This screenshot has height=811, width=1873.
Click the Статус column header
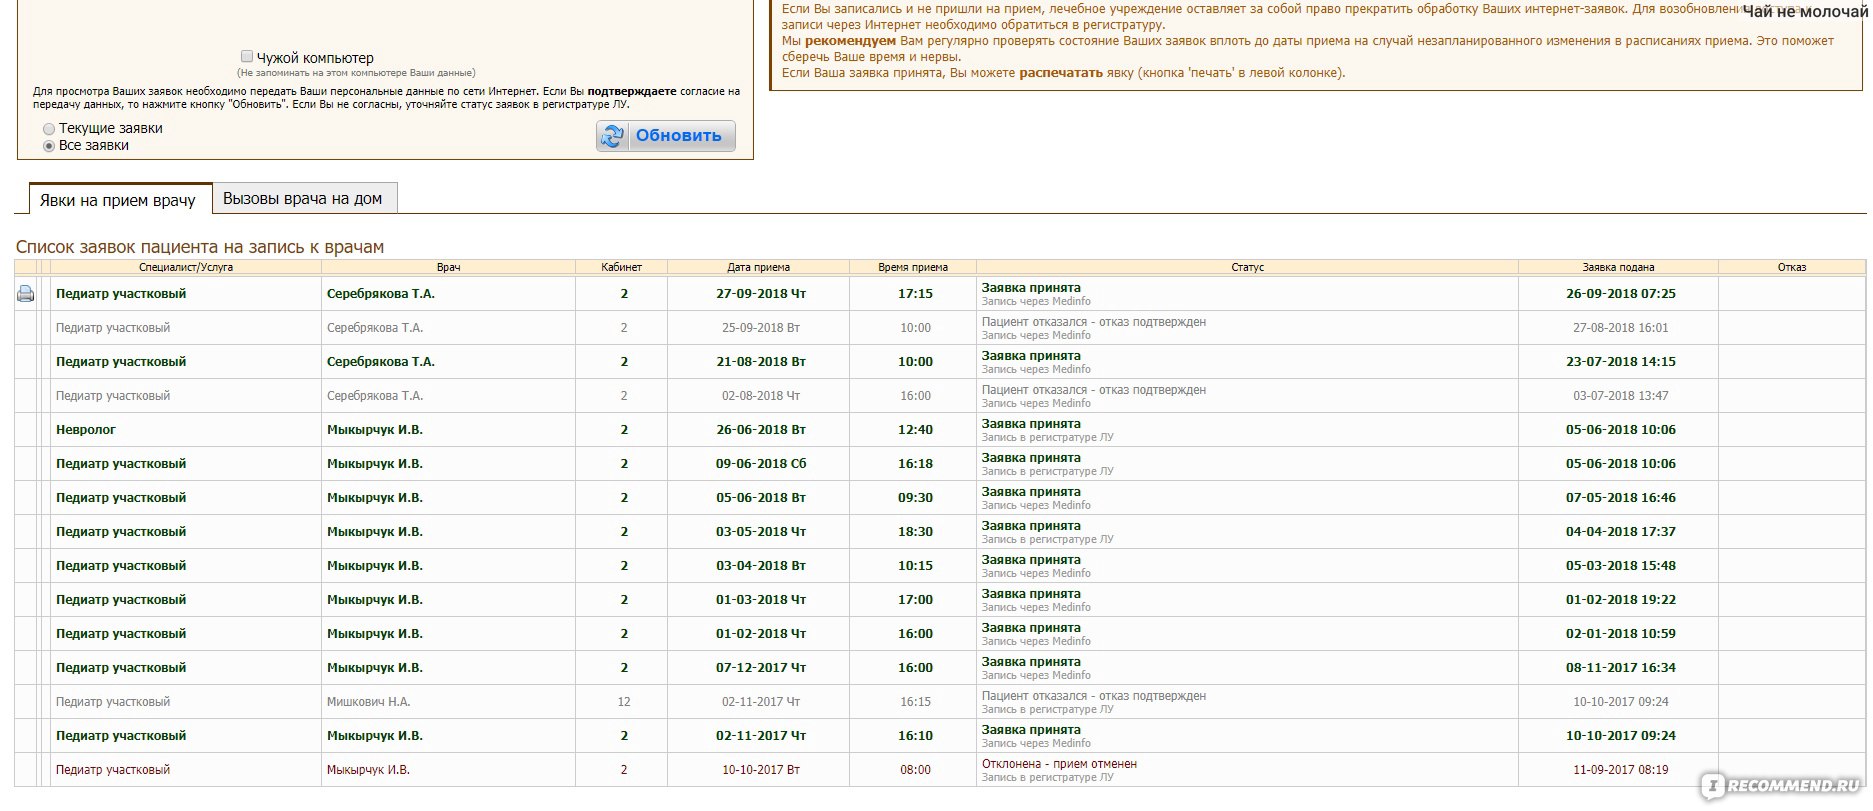(x=1247, y=267)
